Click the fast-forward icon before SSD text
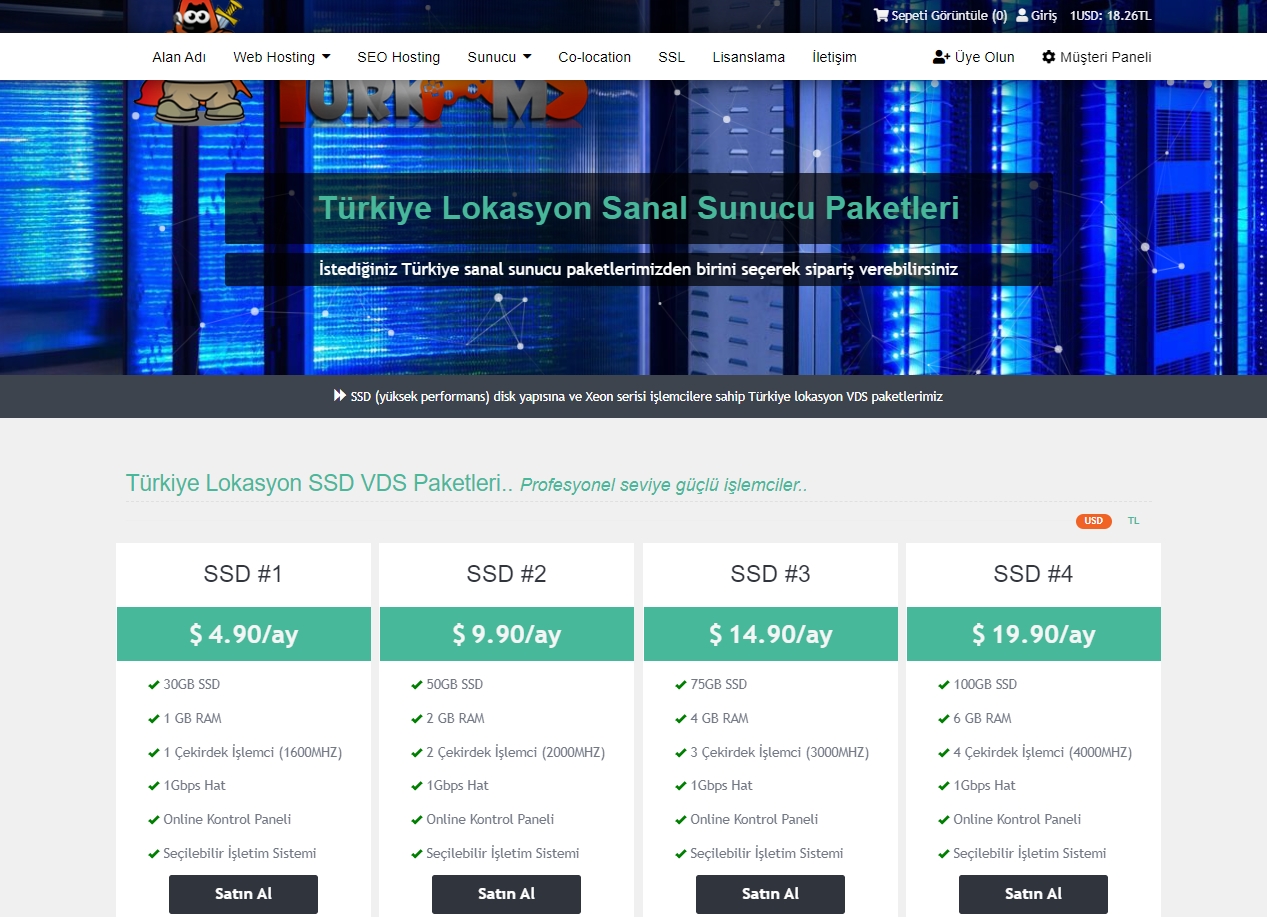Image resolution: width=1267 pixels, height=917 pixels. [340, 396]
